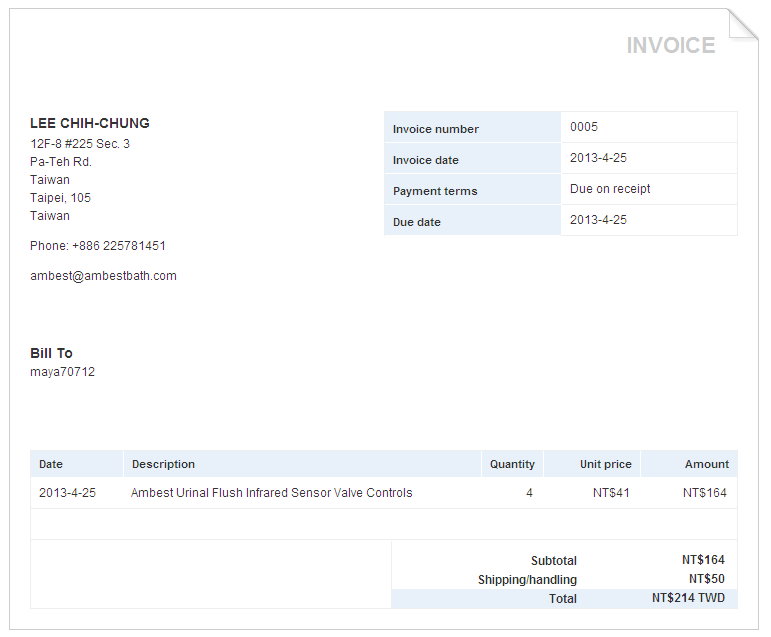The width and height of the screenshot is (771, 637).
Task: Click the Amount column header
Action: click(x=706, y=464)
